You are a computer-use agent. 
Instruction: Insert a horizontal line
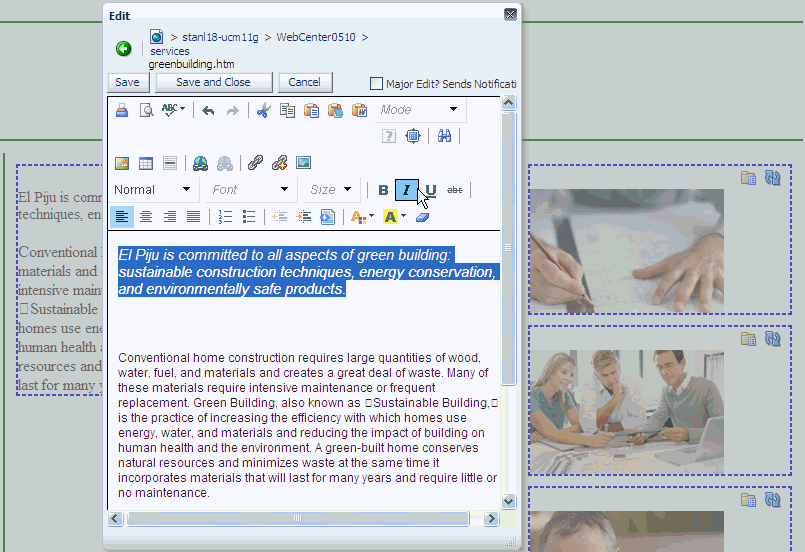coord(170,163)
